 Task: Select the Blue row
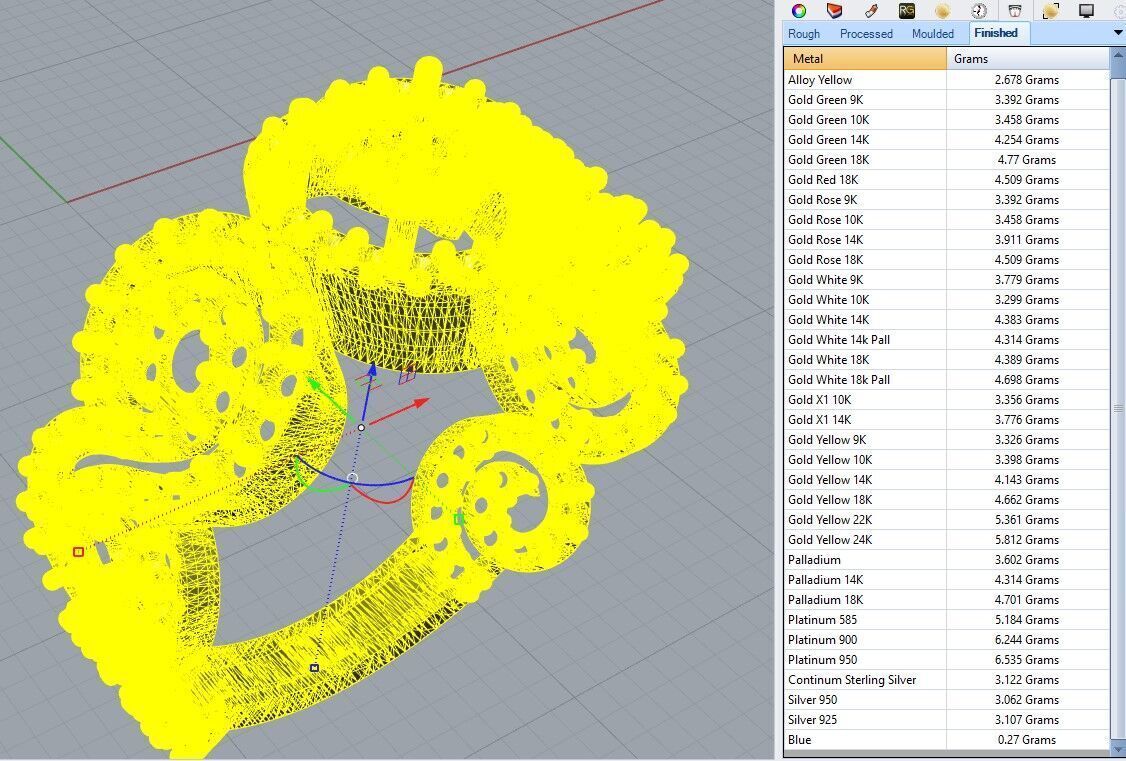(946, 740)
